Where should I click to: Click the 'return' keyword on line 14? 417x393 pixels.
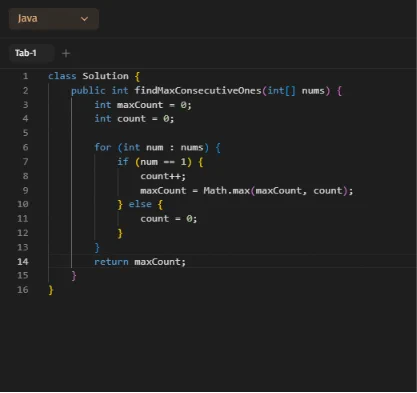(x=111, y=262)
